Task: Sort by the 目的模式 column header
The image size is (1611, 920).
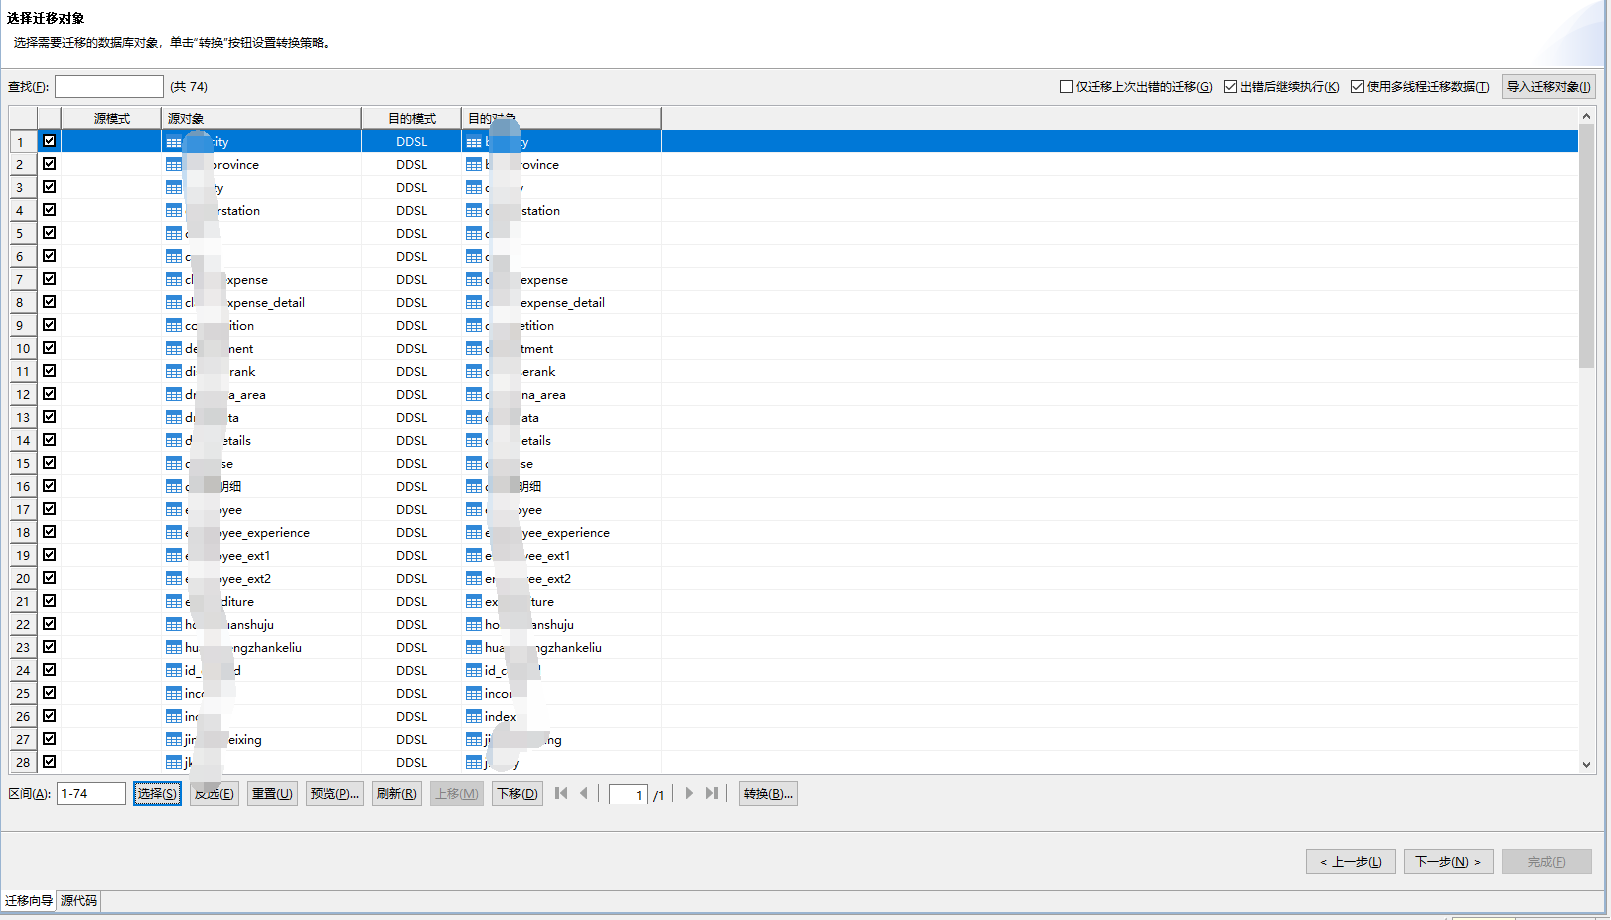Action: click(x=411, y=118)
